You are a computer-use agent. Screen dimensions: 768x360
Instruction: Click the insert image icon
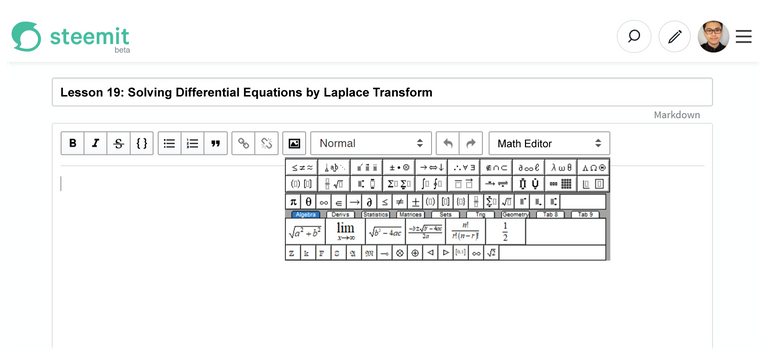point(294,144)
